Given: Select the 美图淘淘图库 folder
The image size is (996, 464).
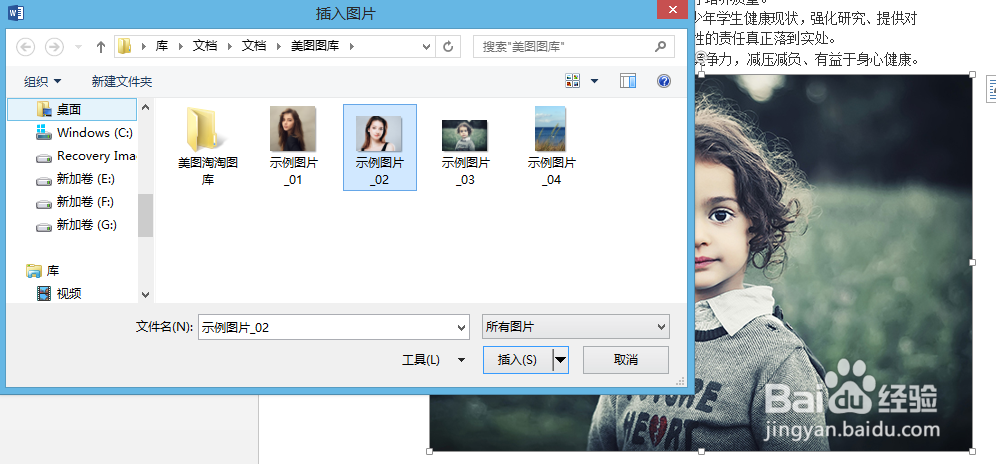Looking at the screenshot, I should (208, 147).
